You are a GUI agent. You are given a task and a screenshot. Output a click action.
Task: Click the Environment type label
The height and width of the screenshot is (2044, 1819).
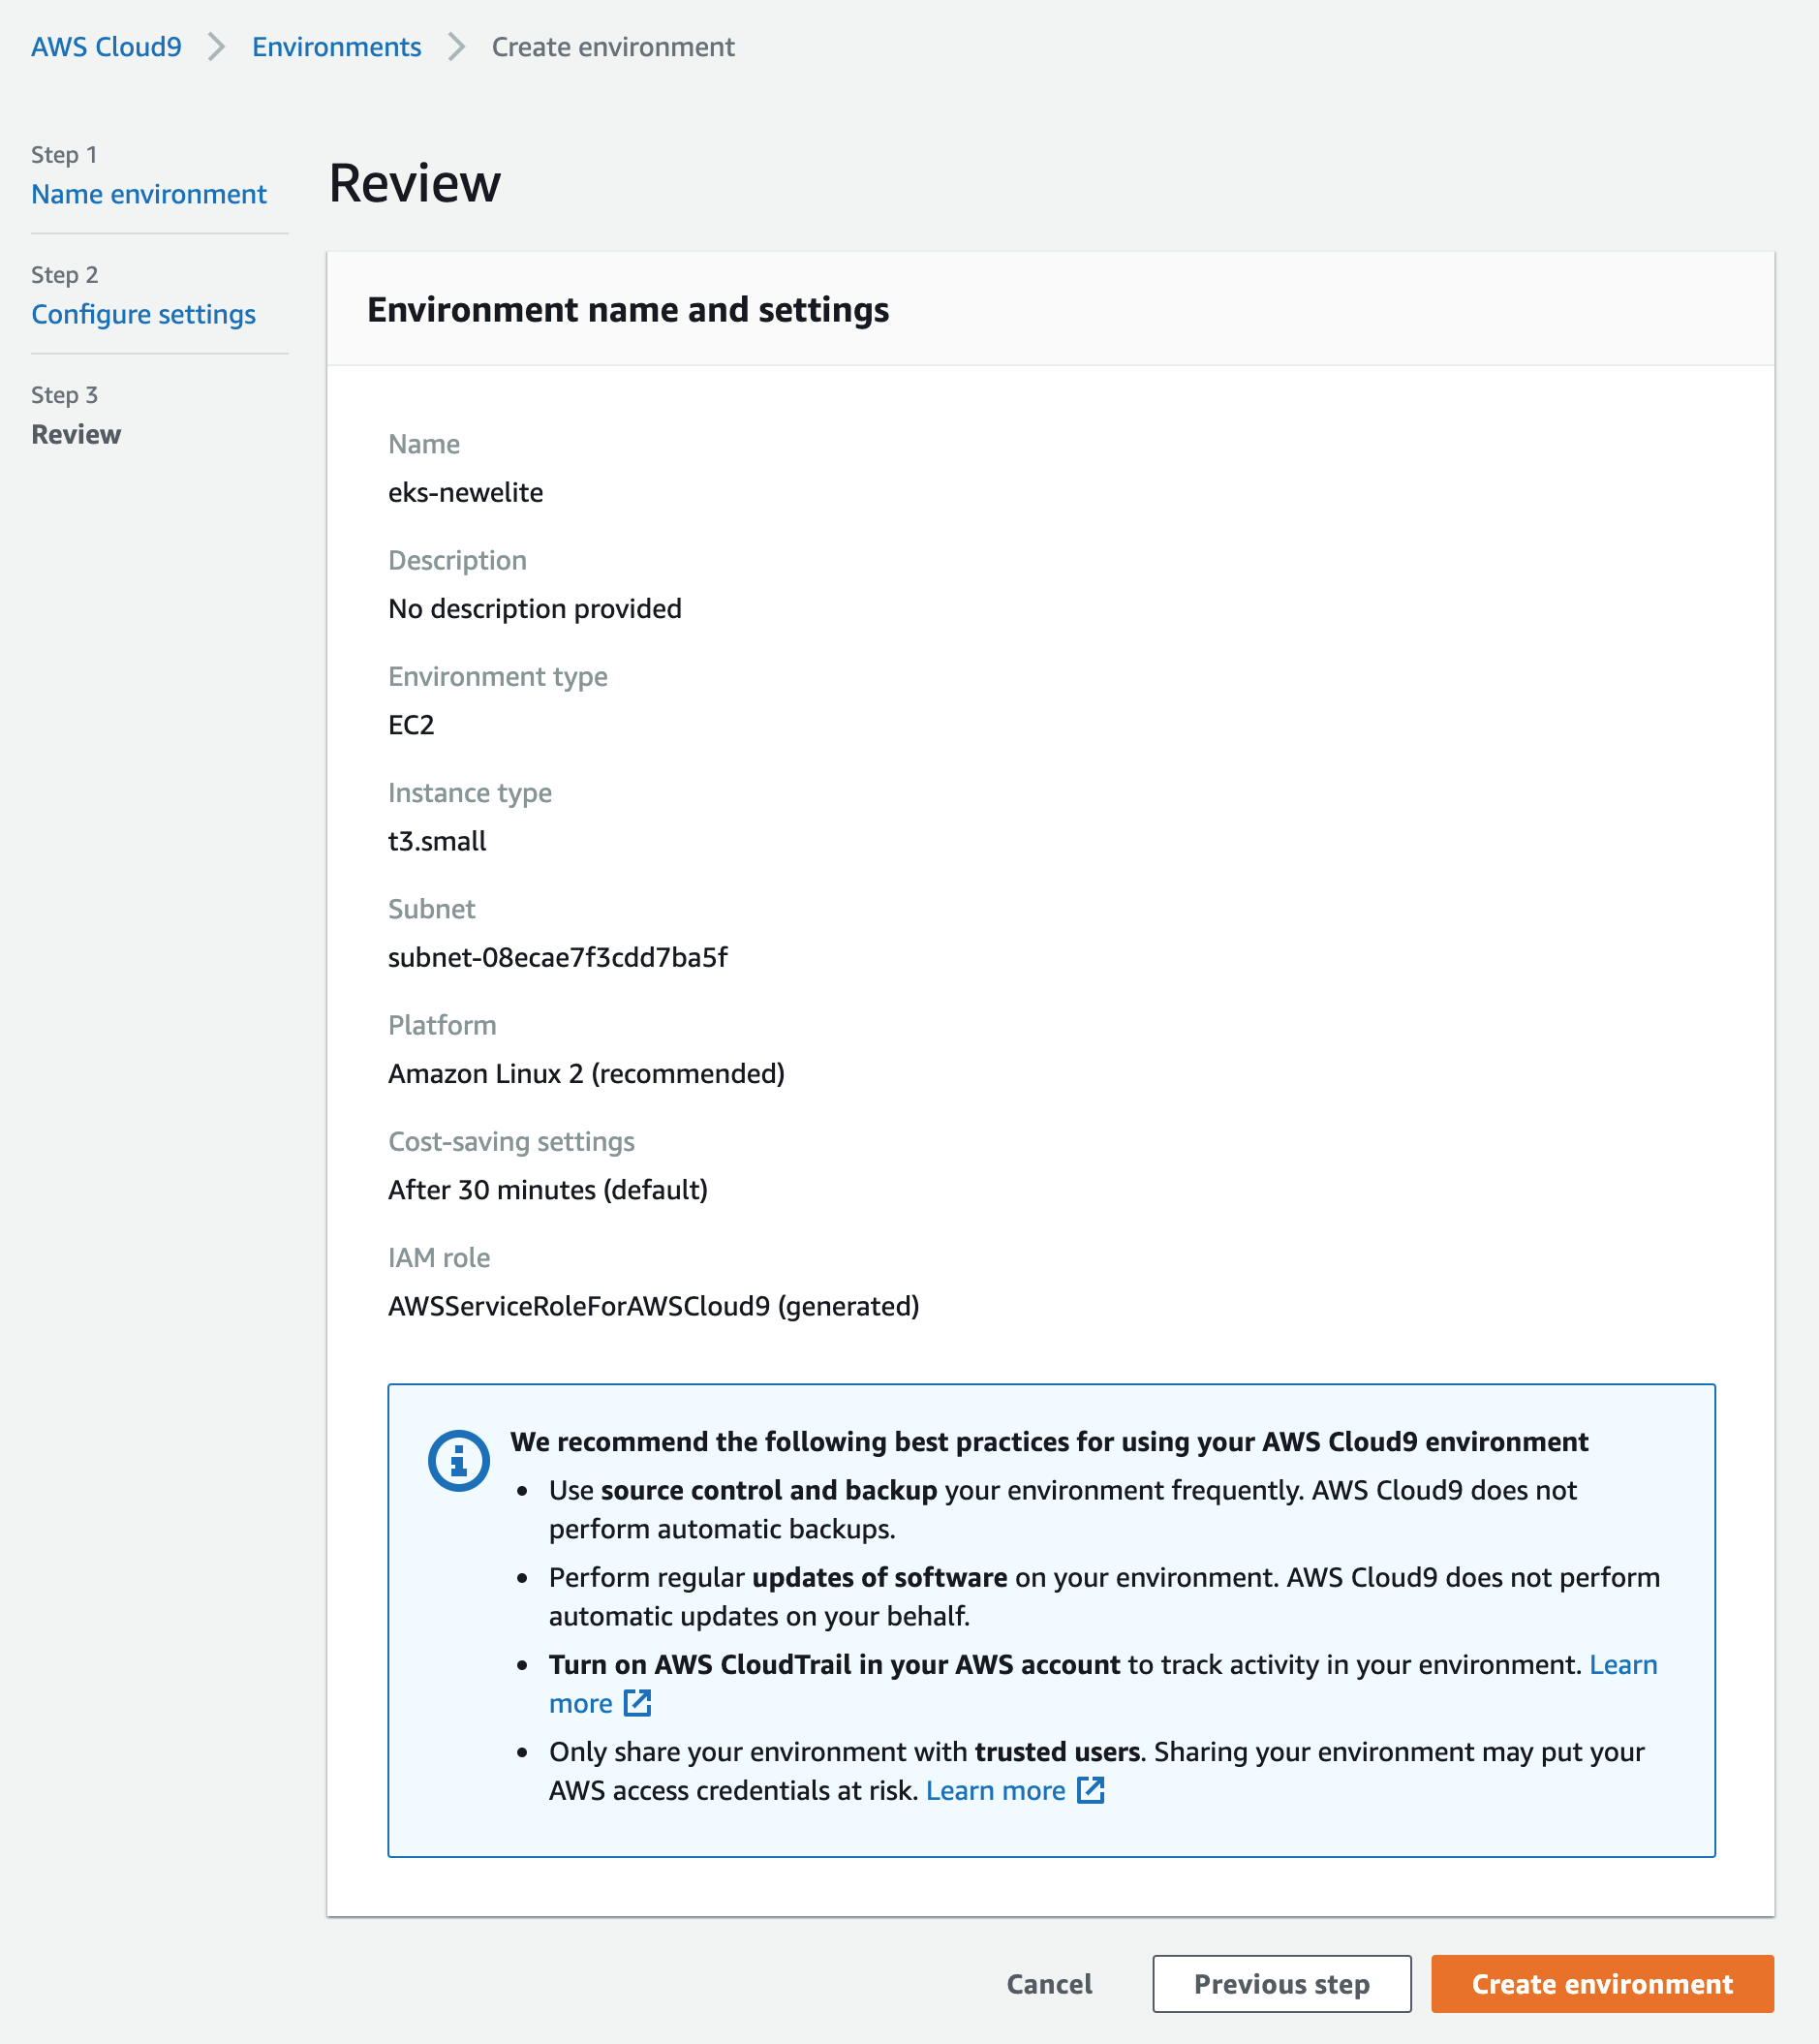click(498, 677)
